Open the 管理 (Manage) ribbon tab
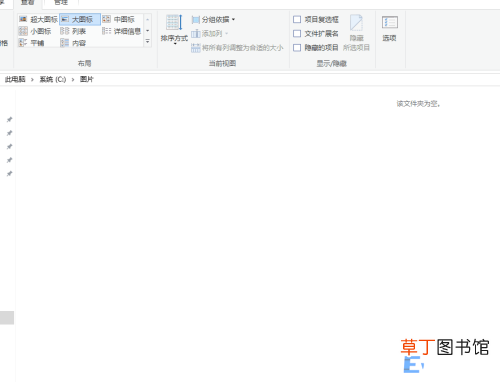500x382 pixels. tap(61, 3)
